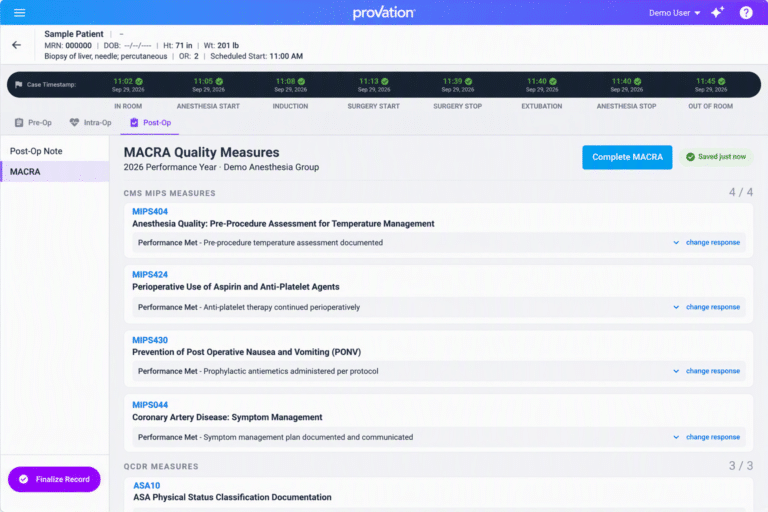
Task: Select the 11:02 In Room timestamp
Action: 128,85
